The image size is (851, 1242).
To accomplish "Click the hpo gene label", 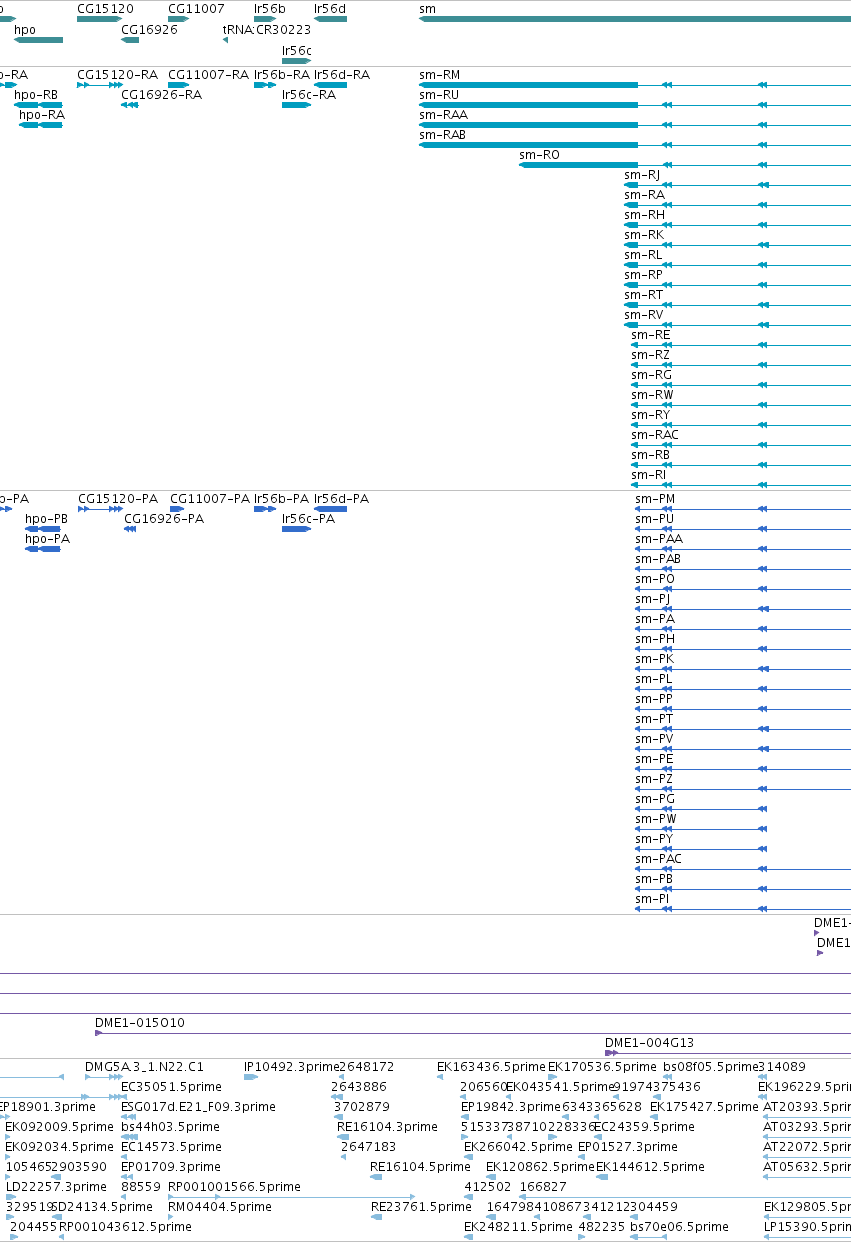I will tap(25, 29).
